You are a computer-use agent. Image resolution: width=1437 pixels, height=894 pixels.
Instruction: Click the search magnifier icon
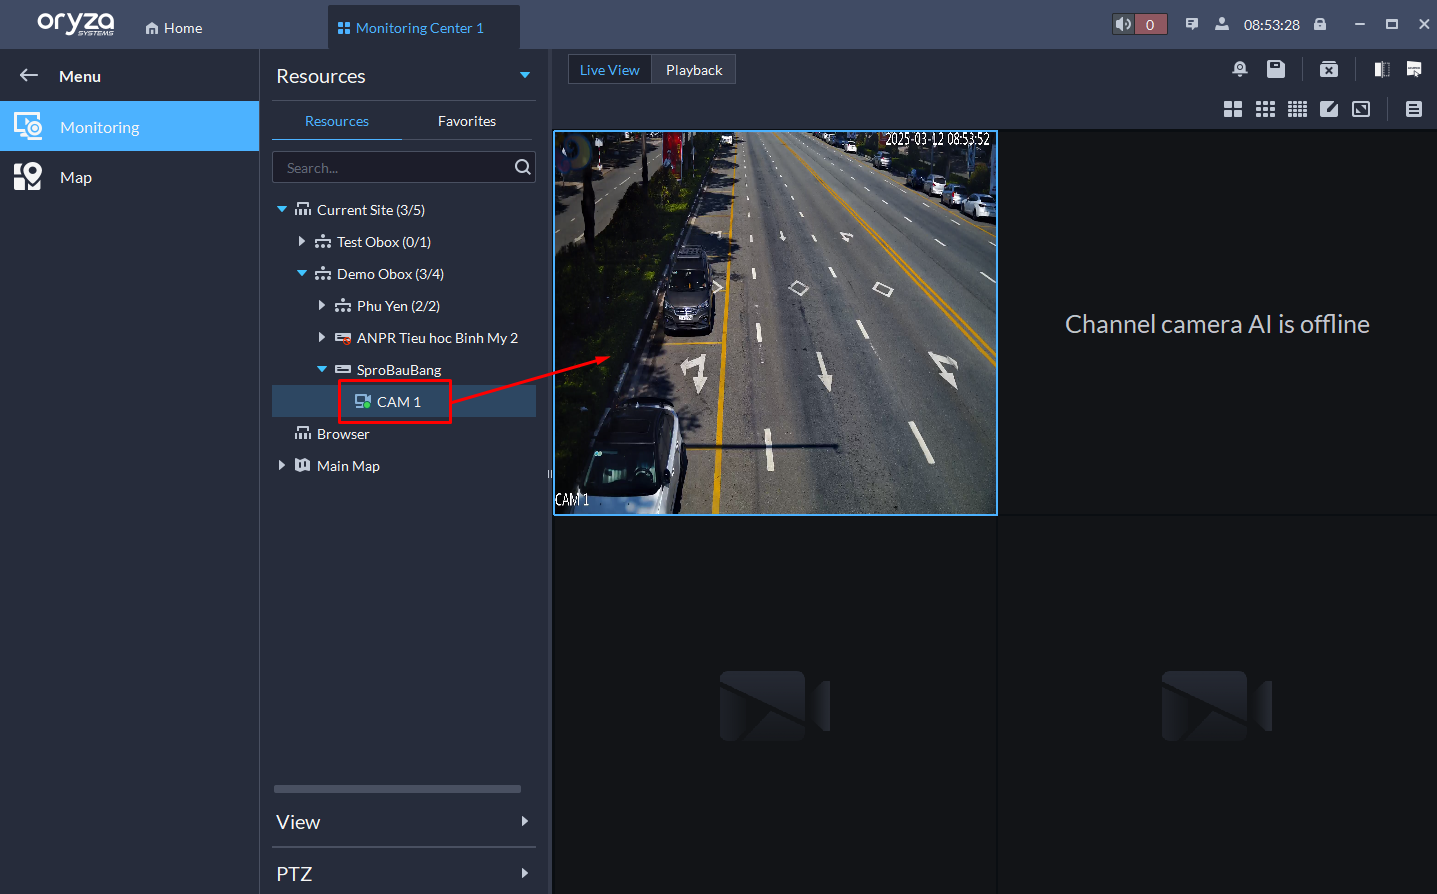[522, 167]
